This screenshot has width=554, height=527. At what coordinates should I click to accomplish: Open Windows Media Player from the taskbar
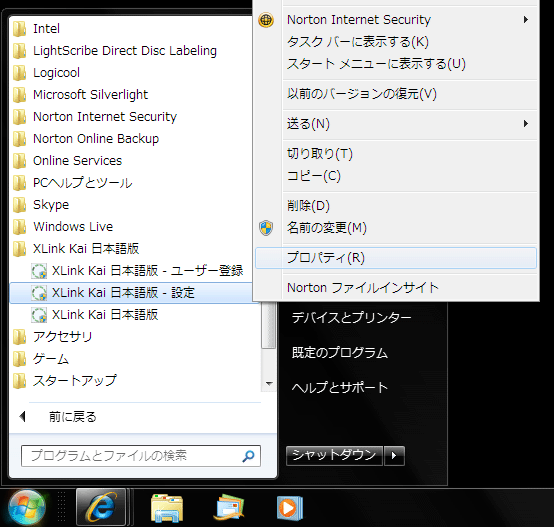290,508
